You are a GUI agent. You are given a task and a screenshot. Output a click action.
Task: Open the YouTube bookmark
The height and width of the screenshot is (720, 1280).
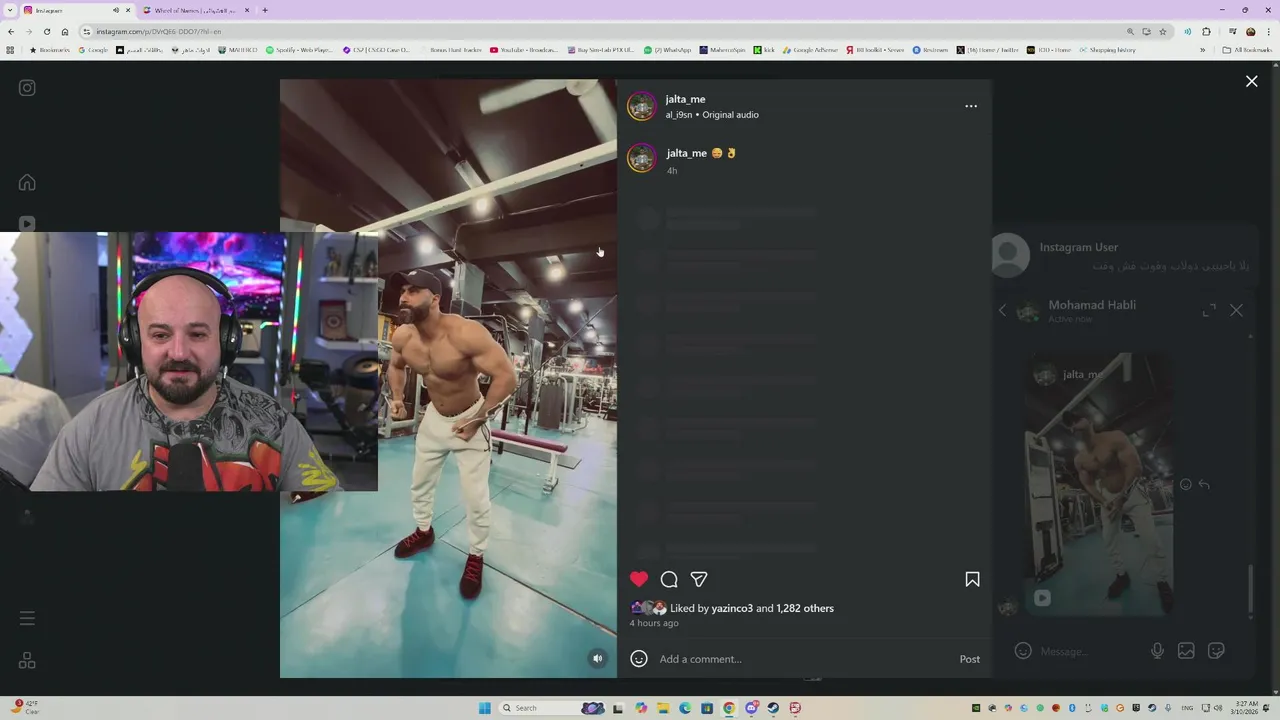point(524,50)
